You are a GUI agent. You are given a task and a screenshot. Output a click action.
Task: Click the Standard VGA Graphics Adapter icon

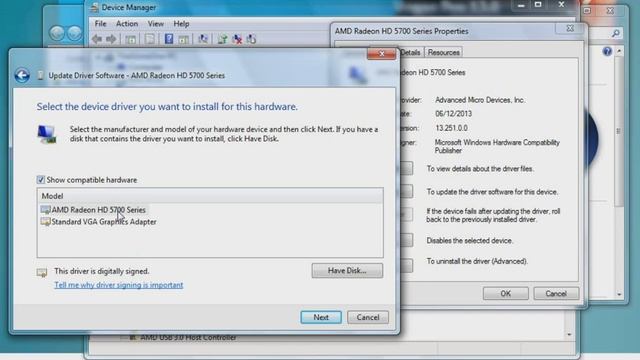(45, 222)
